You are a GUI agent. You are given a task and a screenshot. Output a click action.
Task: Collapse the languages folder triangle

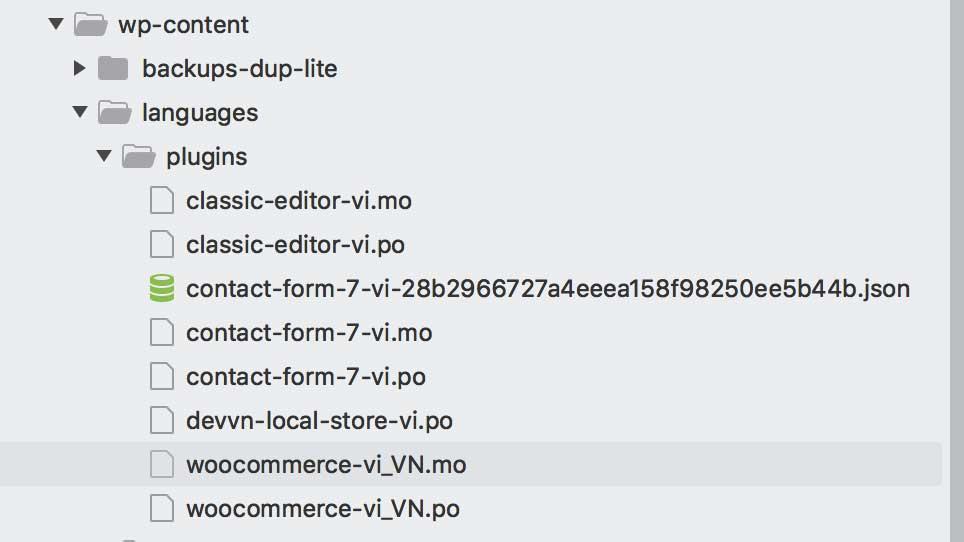80,112
